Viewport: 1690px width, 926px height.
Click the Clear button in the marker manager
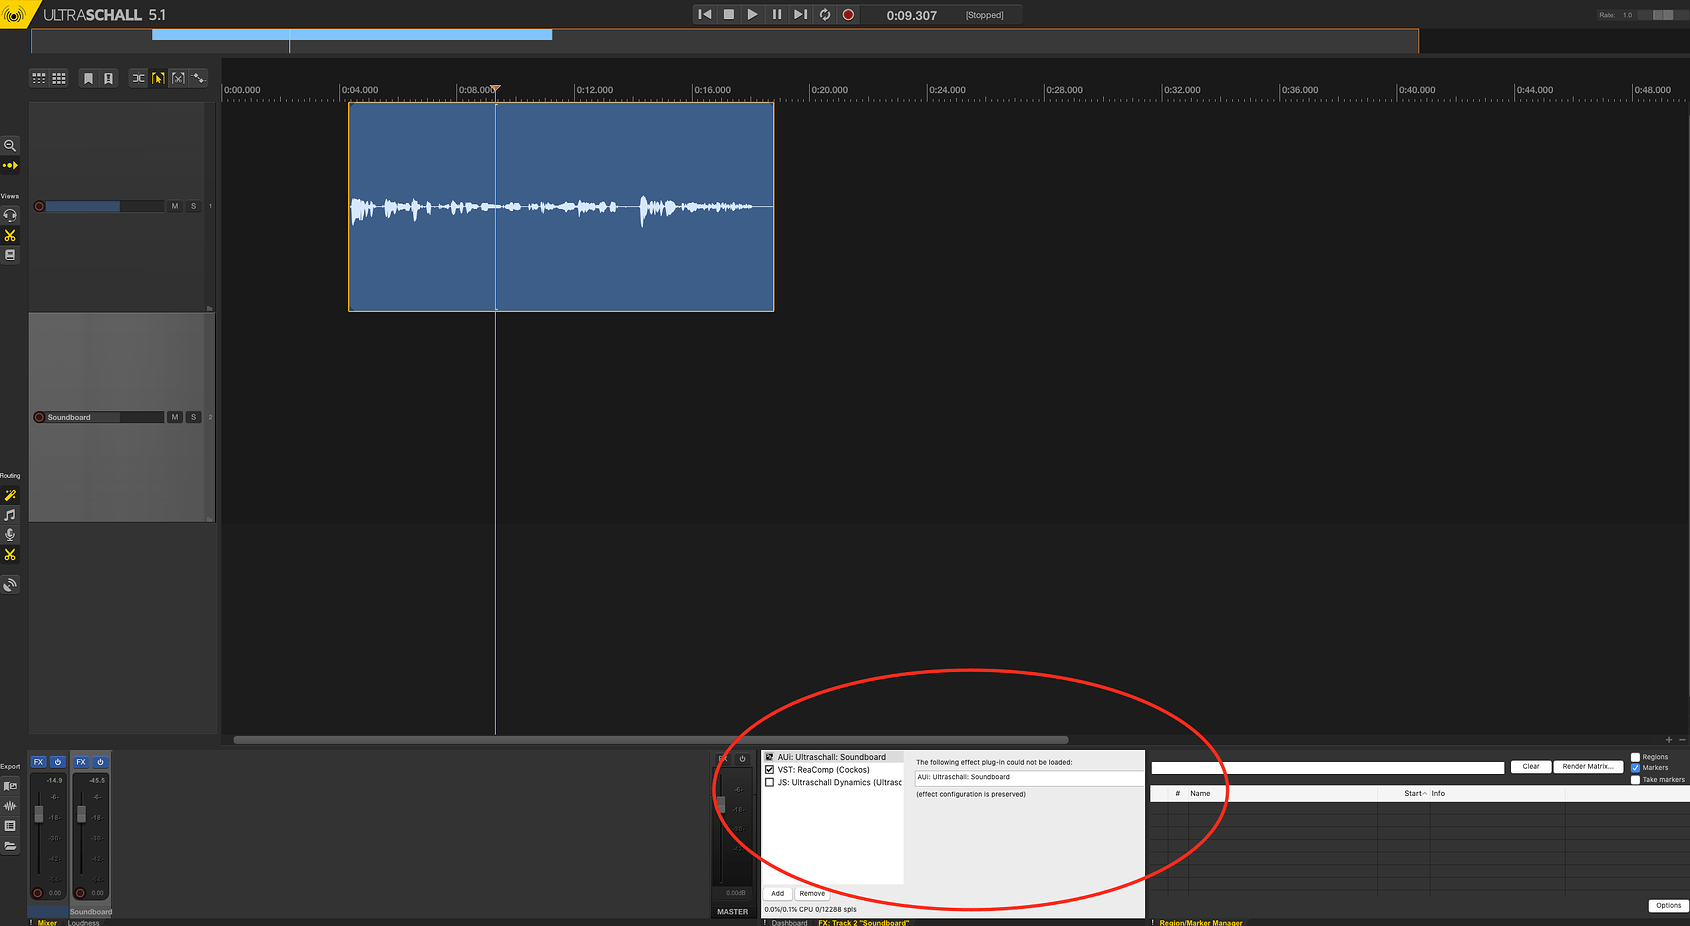pos(1531,767)
